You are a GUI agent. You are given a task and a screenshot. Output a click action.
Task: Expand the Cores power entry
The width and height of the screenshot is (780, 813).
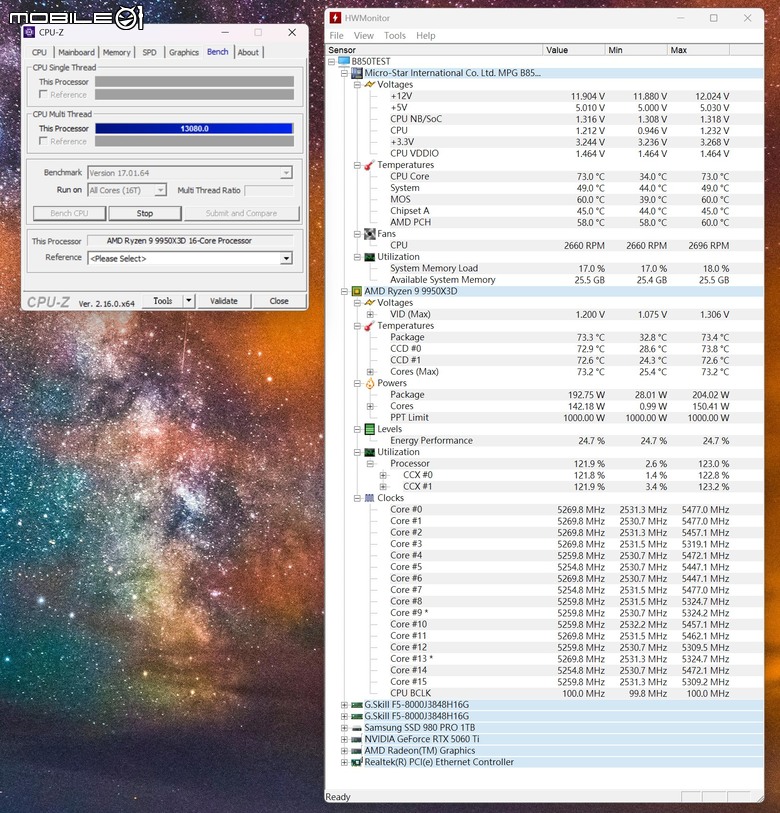[370, 406]
